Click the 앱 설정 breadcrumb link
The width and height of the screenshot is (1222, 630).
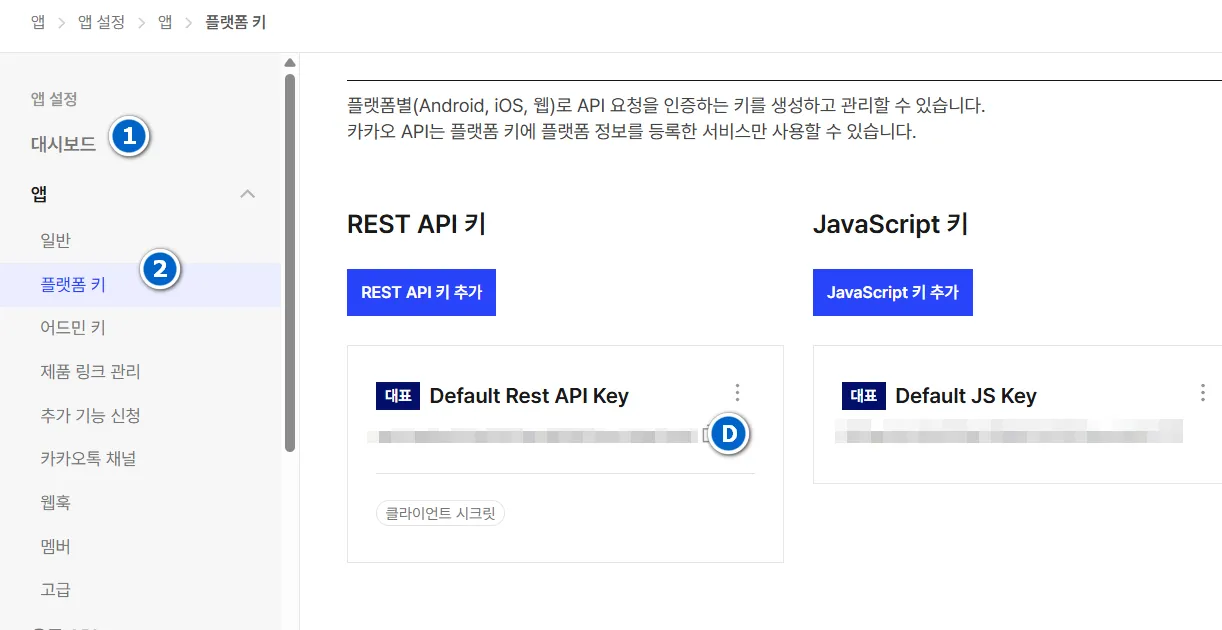[101, 22]
